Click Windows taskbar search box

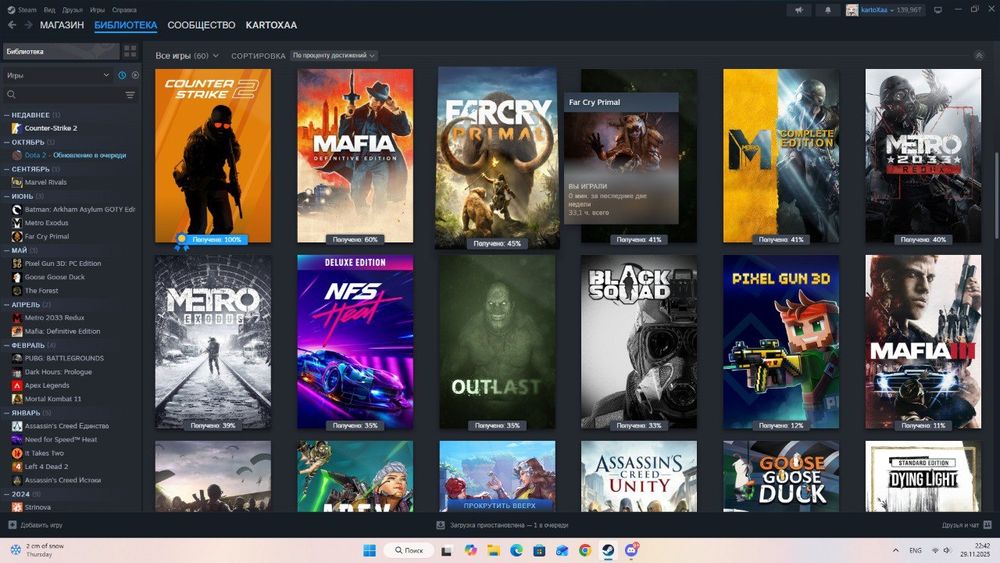409,550
